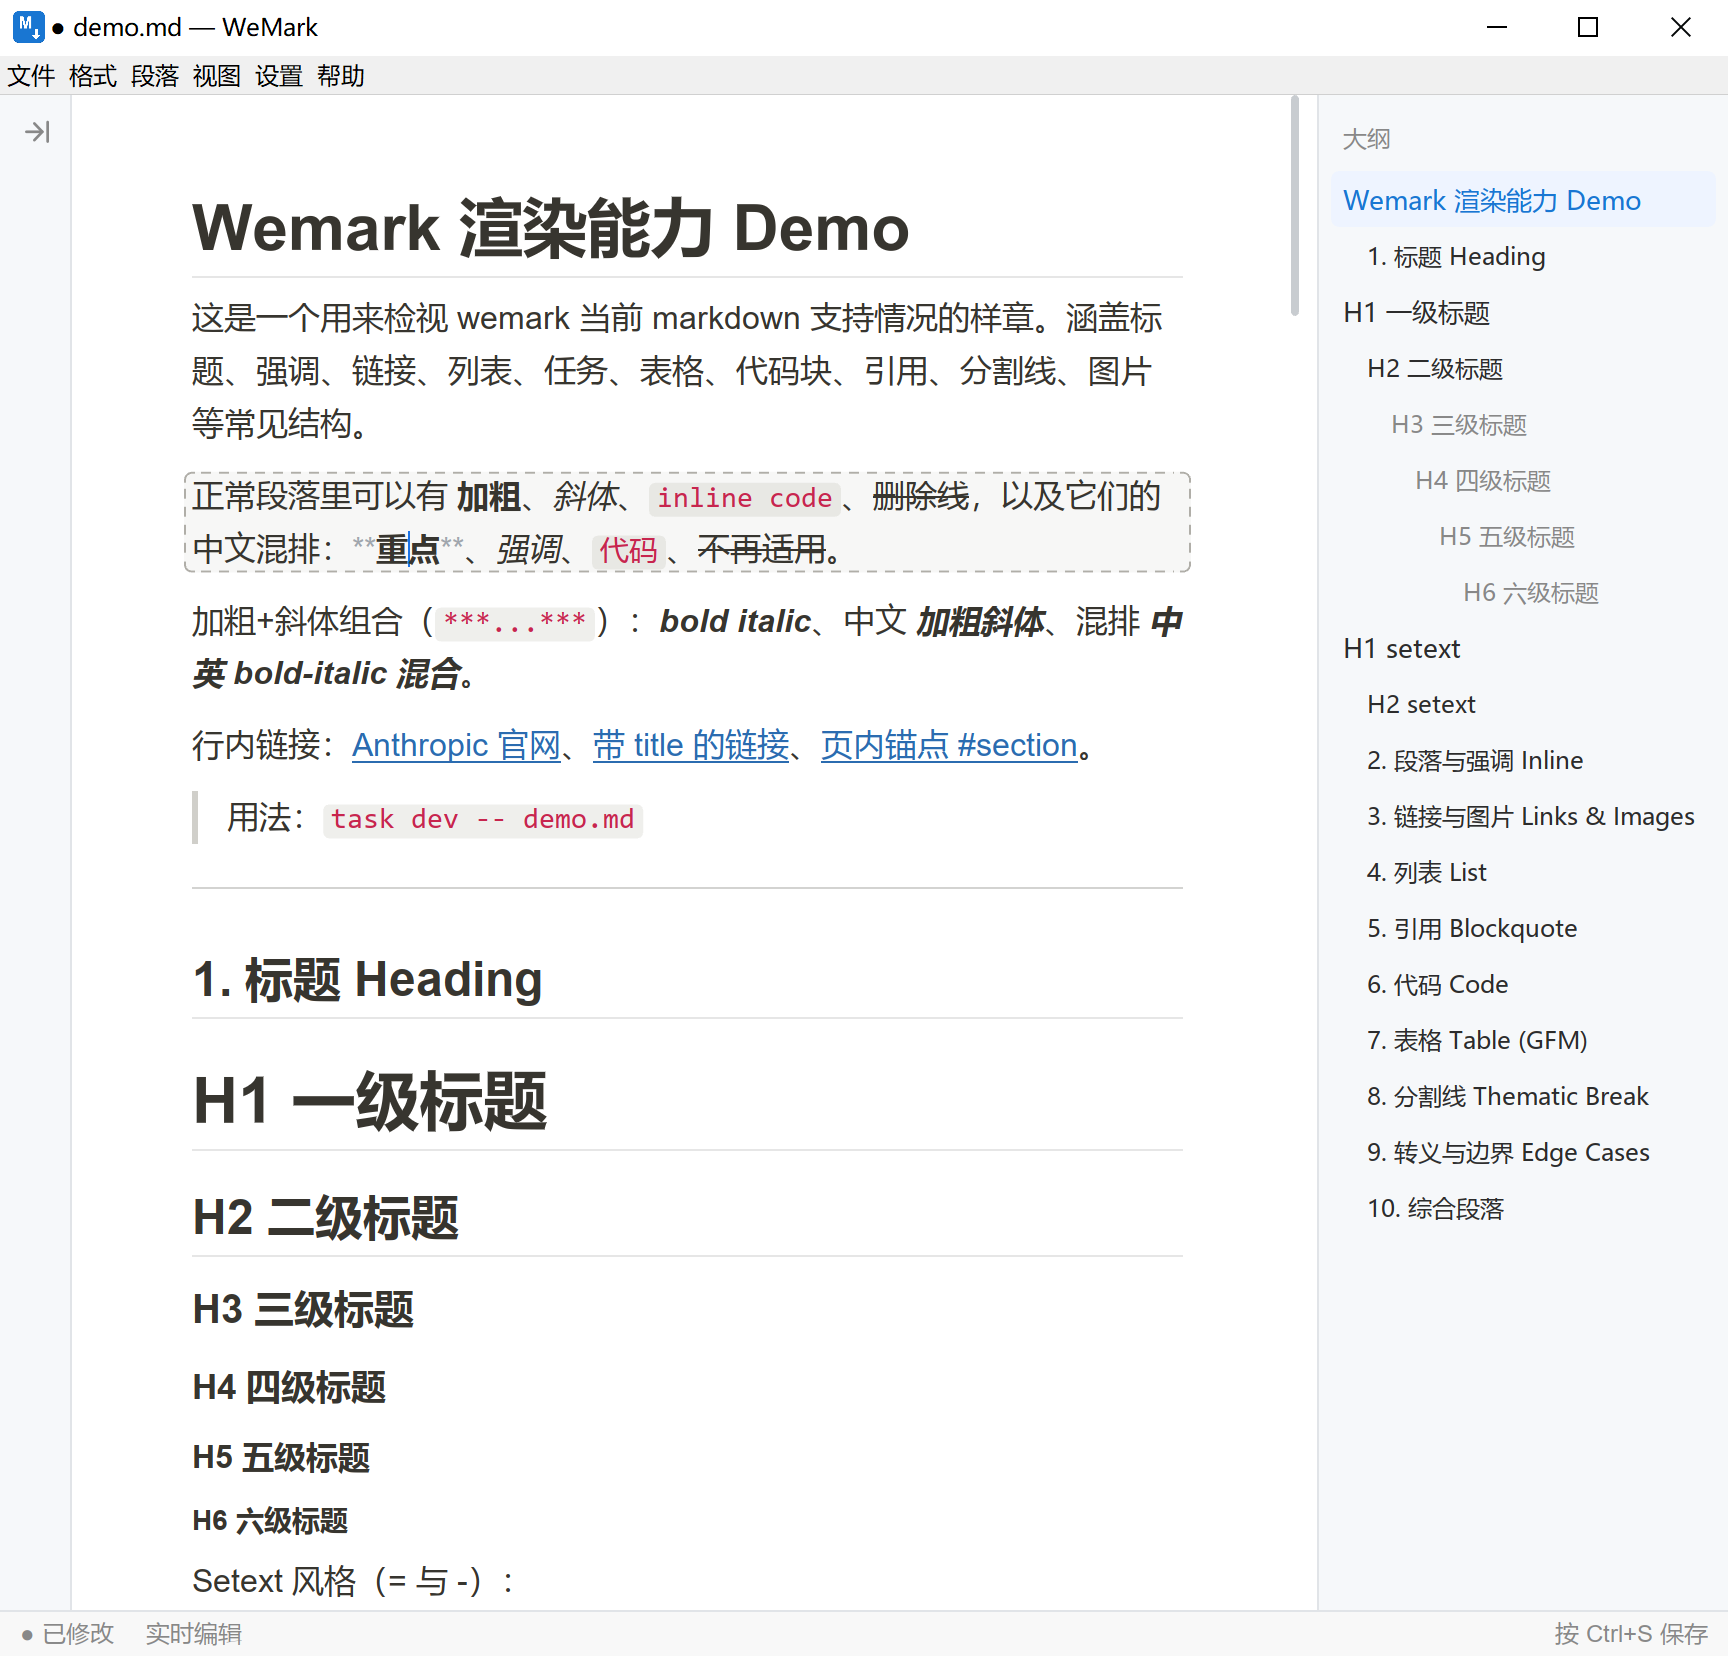Click the ***...*** inline code snippet
1728x1656 pixels.
(515, 622)
